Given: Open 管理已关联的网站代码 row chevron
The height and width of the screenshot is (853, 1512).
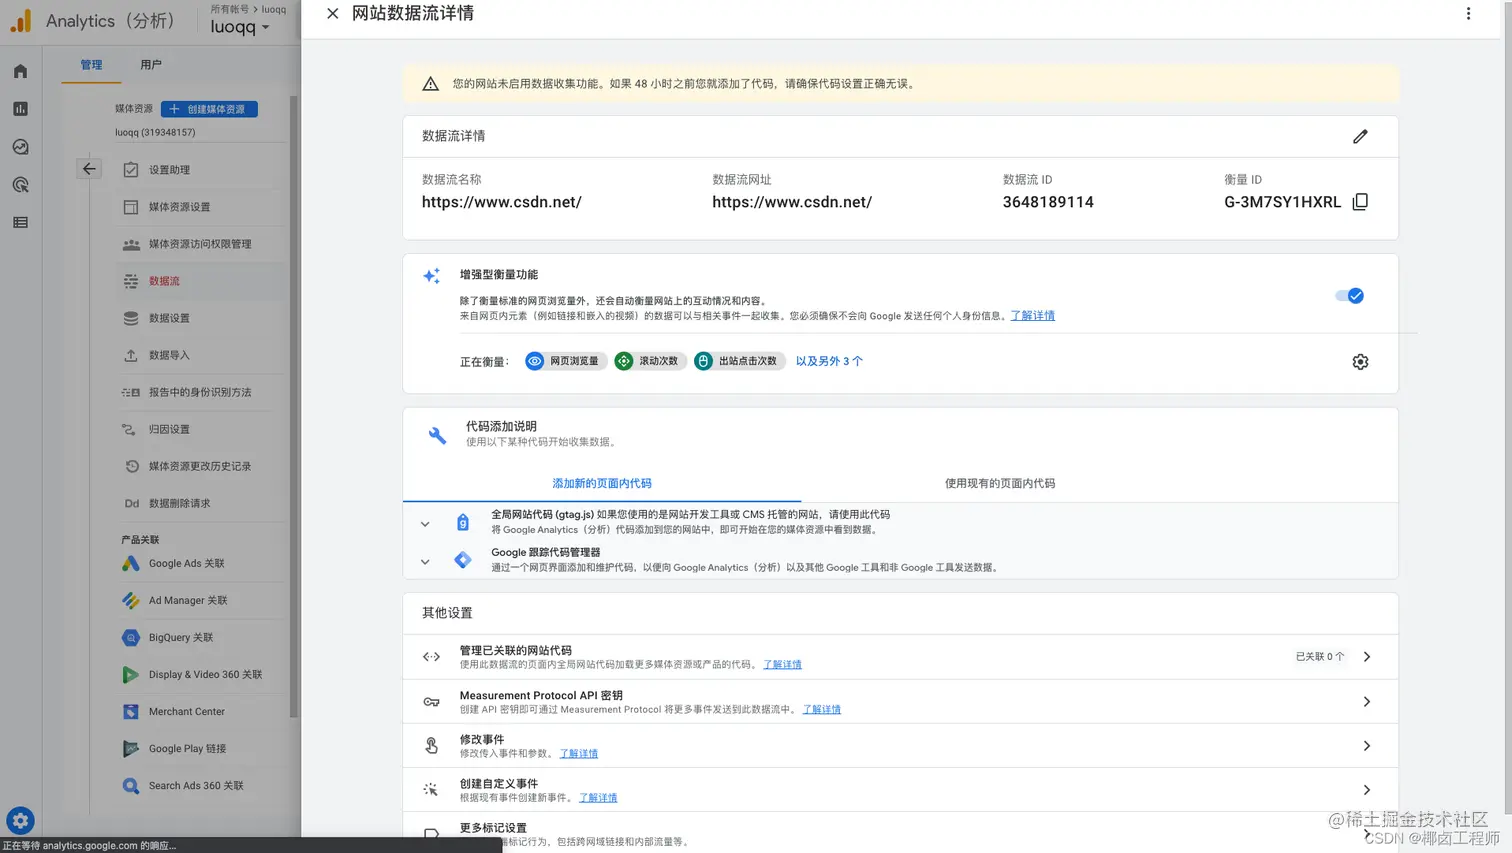Looking at the screenshot, I should pyautogui.click(x=1367, y=657).
